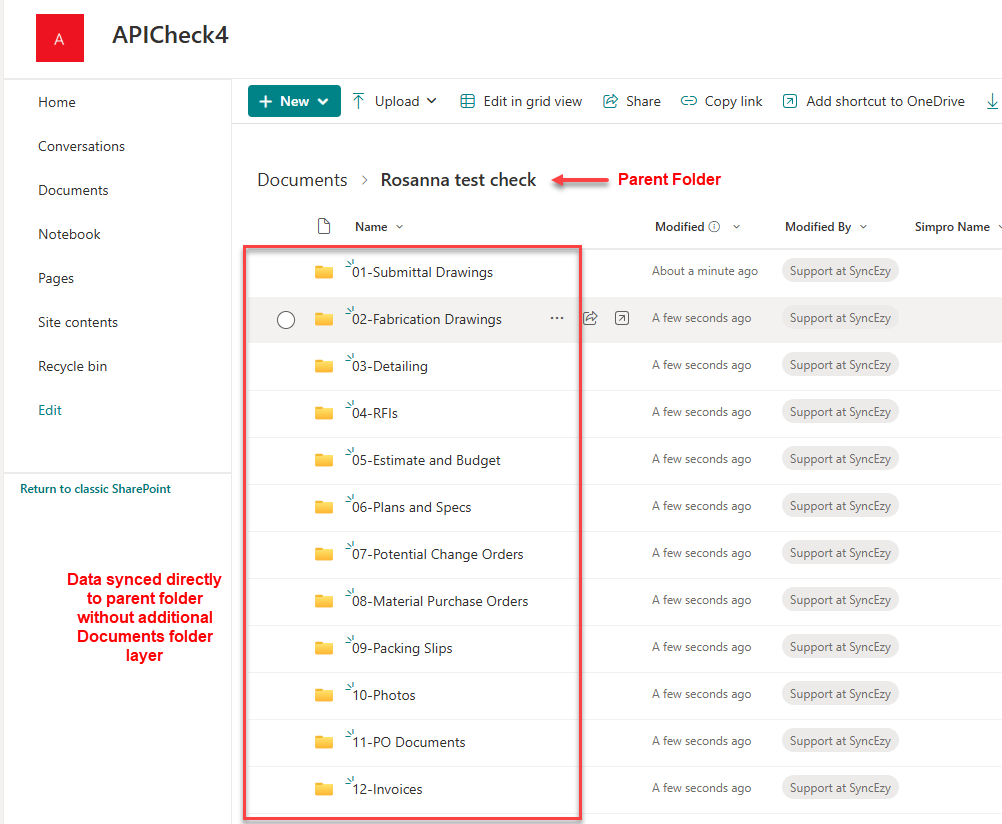Go to Site contents in left navigation
The height and width of the screenshot is (824, 1002).
coord(78,322)
